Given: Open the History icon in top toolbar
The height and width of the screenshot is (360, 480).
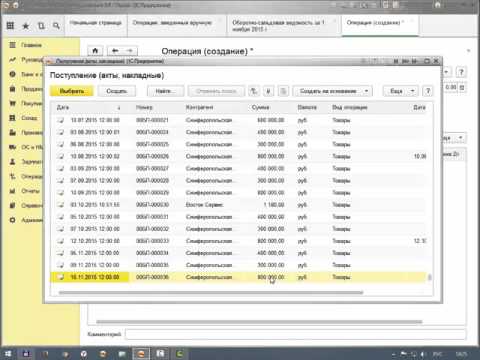Looking at the screenshot, I should click(41, 26).
